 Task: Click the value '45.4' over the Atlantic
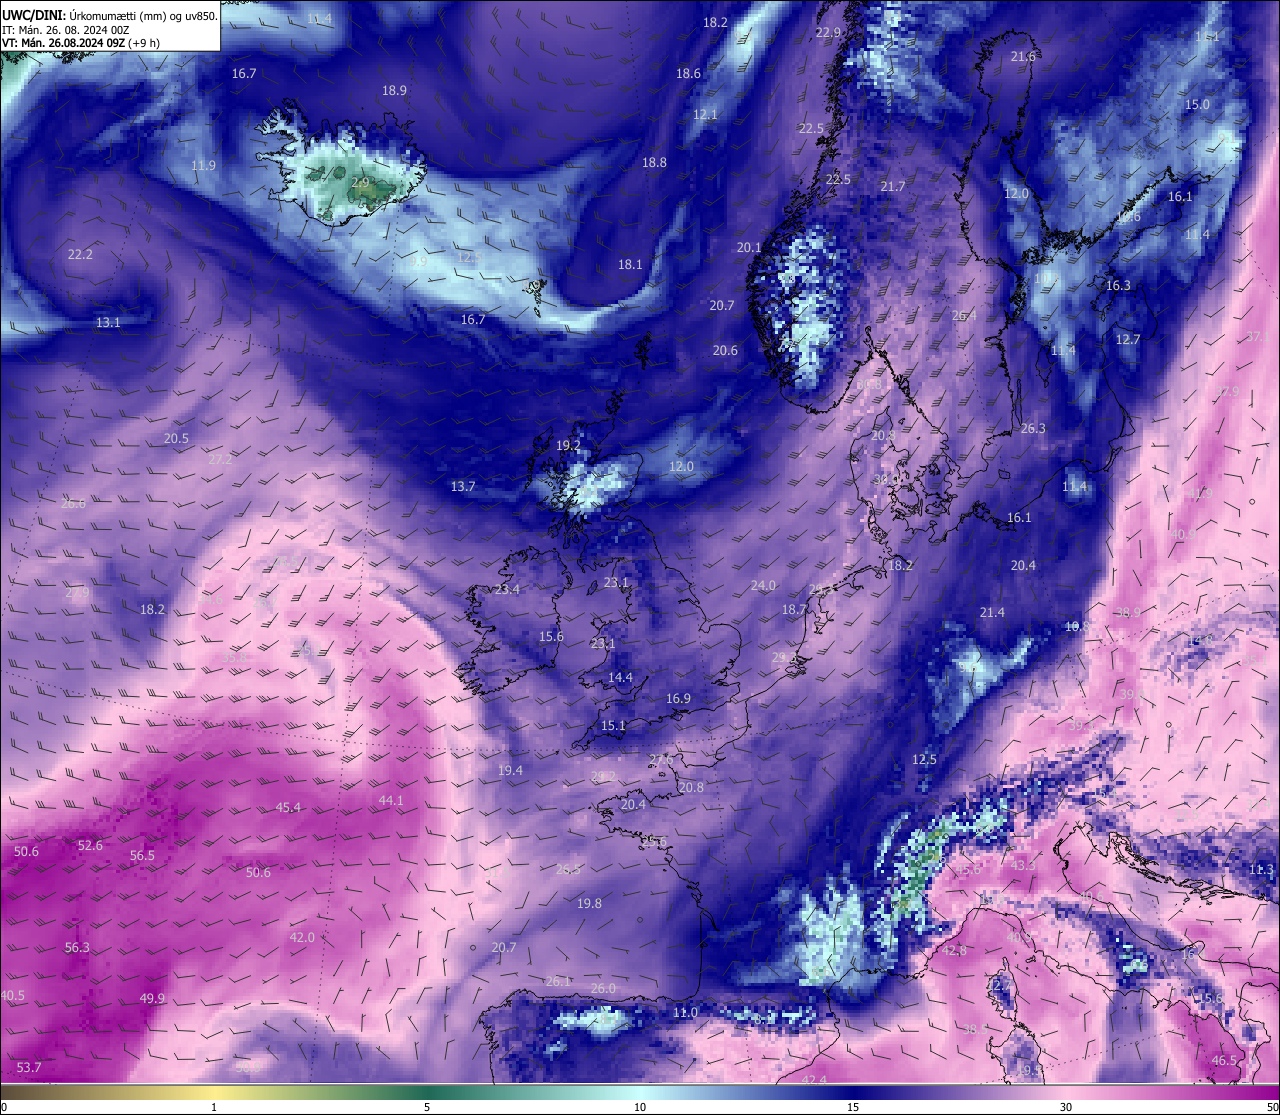pos(288,807)
